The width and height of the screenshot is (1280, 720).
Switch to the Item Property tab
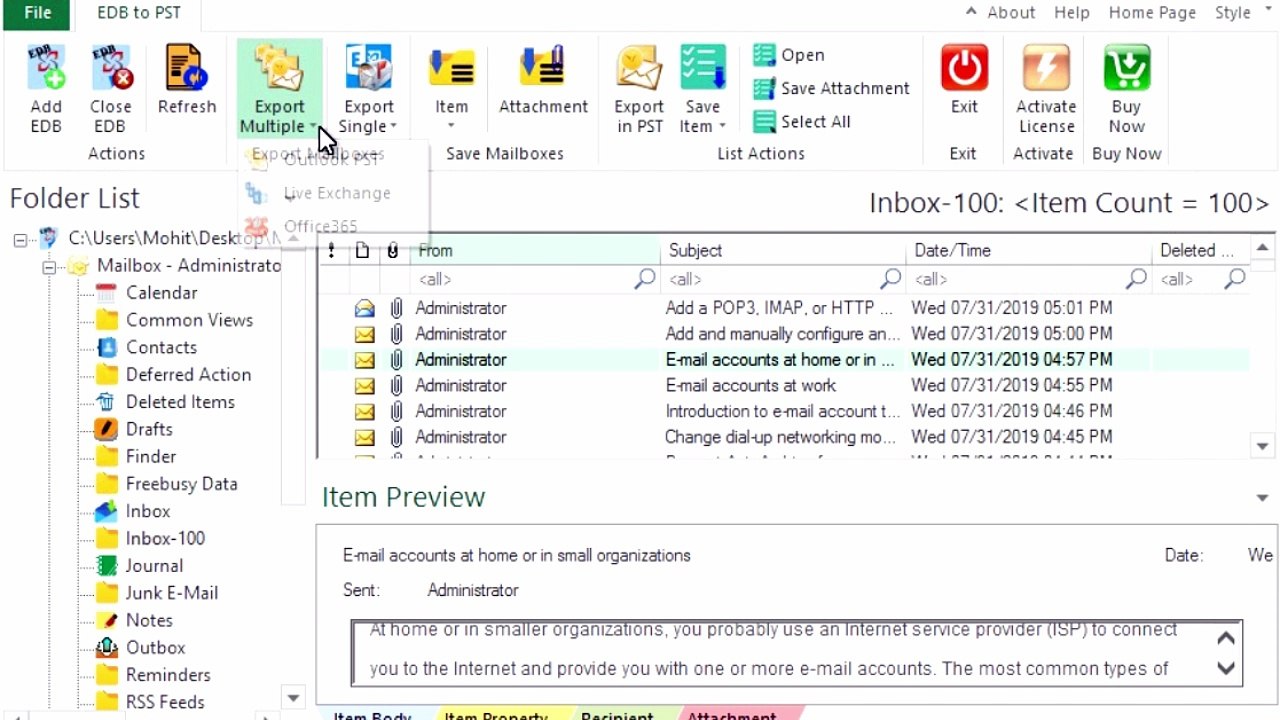click(x=496, y=716)
